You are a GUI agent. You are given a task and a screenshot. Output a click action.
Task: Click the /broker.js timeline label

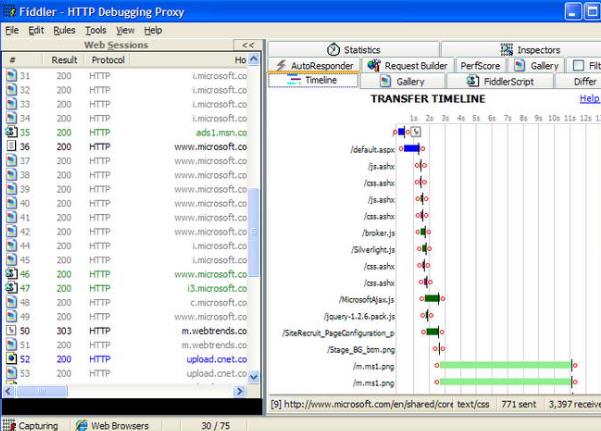pyautogui.click(x=379, y=233)
